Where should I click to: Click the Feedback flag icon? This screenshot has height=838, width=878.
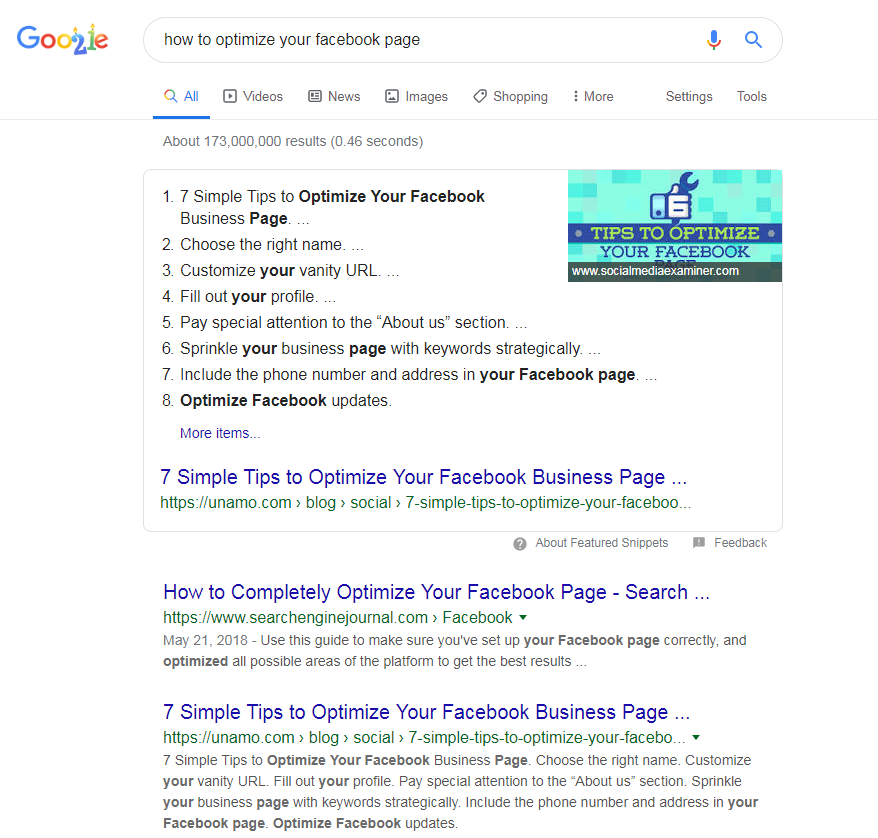699,542
